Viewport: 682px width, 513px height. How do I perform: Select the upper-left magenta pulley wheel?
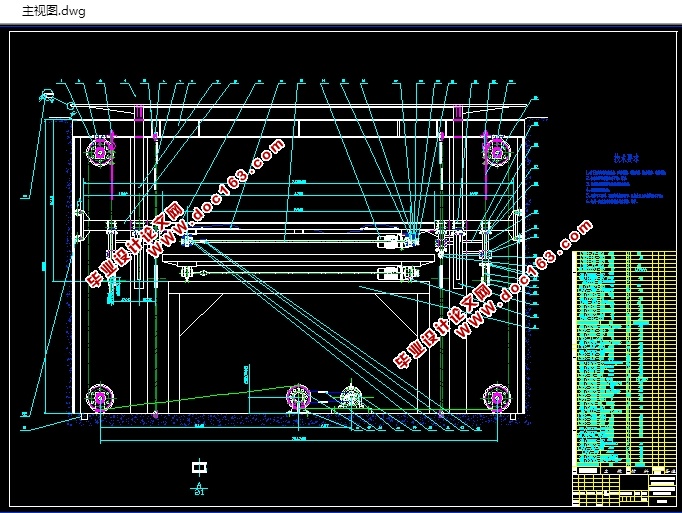(100, 152)
